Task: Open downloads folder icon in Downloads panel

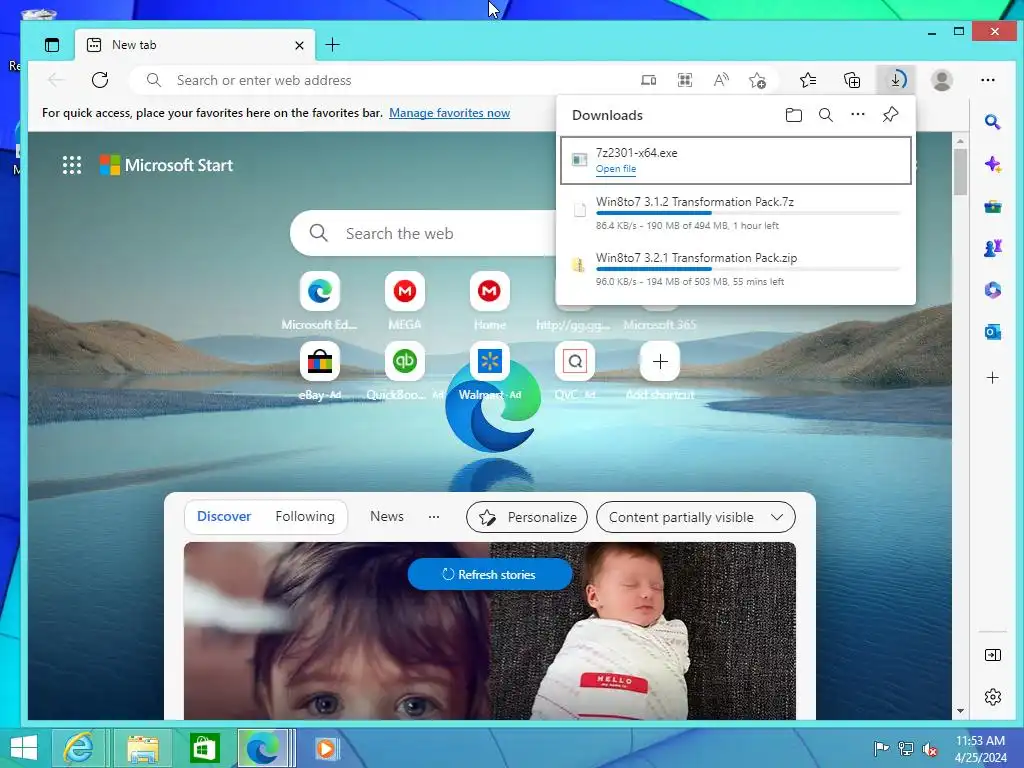Action: tap(793, 115)
